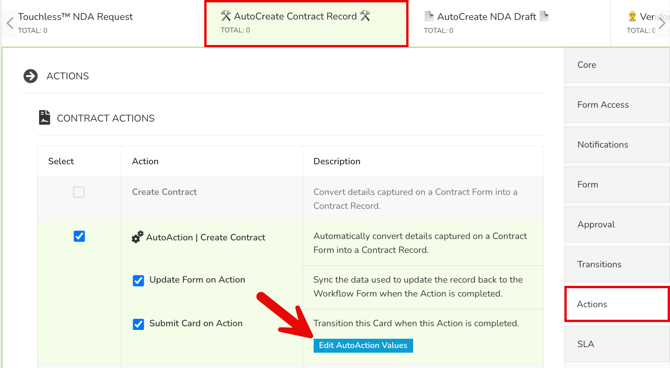Screen dimensions: 670x368
Task: Click the page icon right of AutoCreate NDA Draft
Action: 544,16
